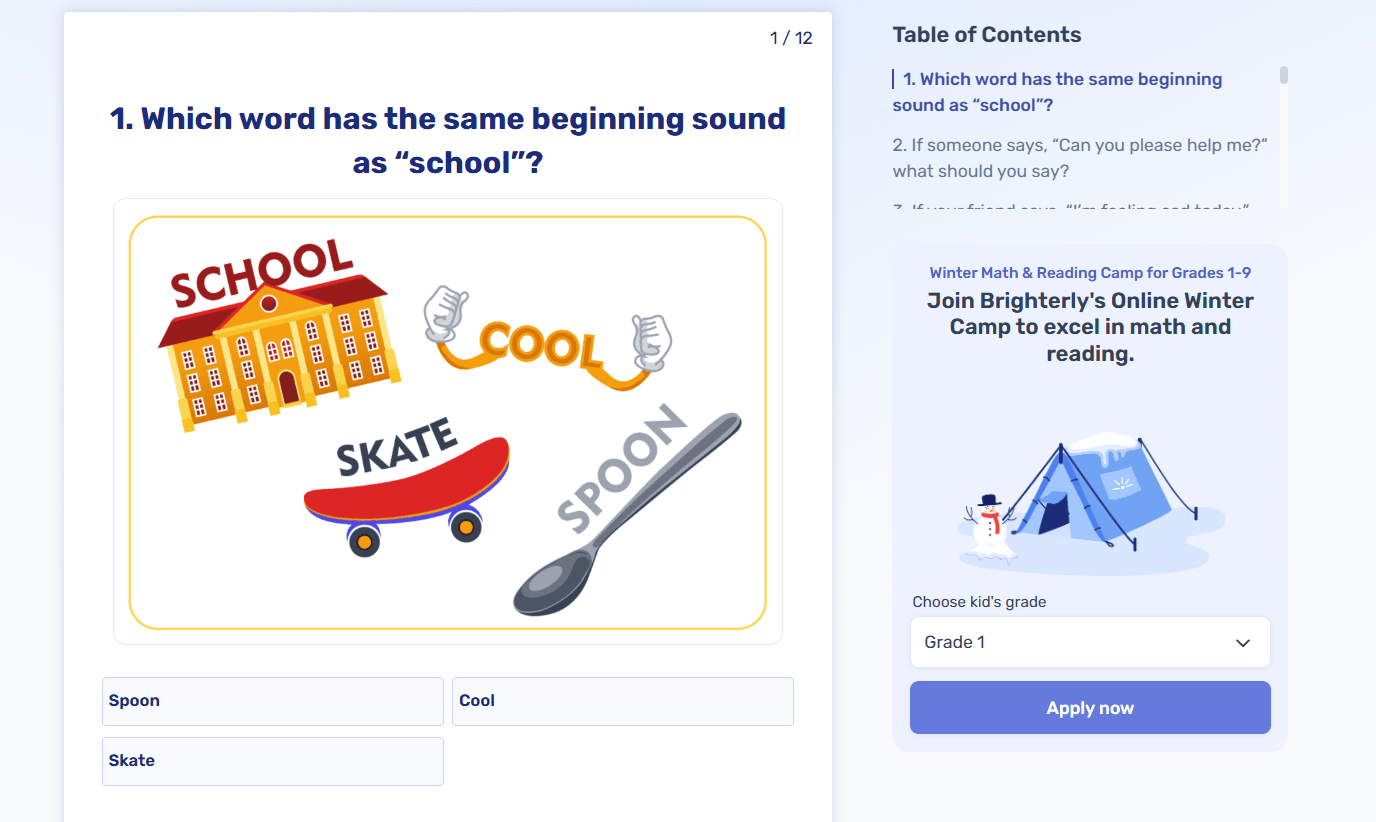
Task: Click the Table of Contents scrollbar
Action: pos(1284,75)
